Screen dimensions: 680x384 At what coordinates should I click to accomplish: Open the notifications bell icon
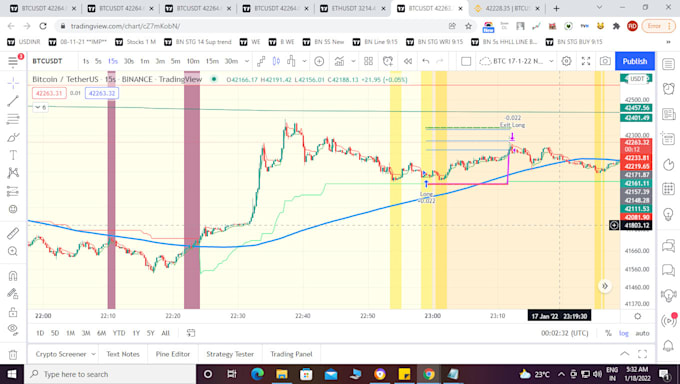tap(668, 346)
